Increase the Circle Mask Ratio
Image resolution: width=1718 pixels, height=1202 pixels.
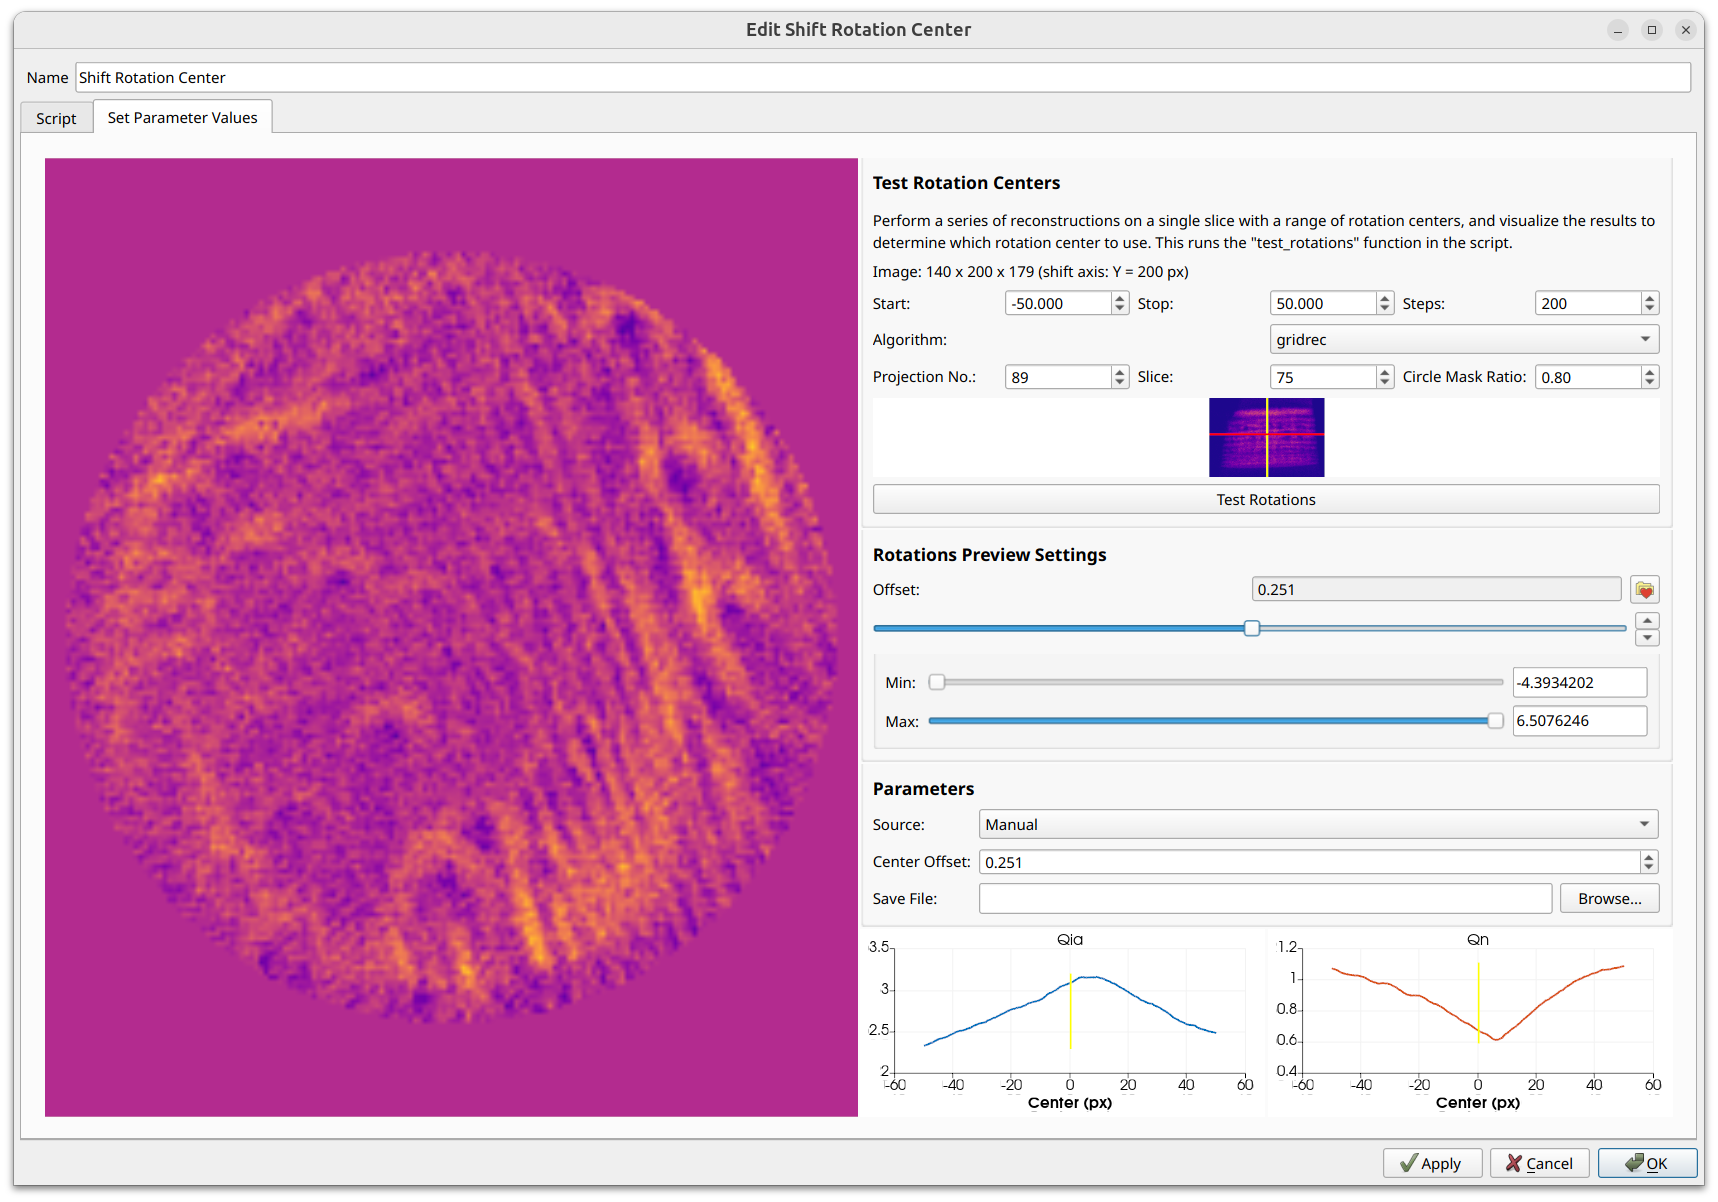point(1650,371)
